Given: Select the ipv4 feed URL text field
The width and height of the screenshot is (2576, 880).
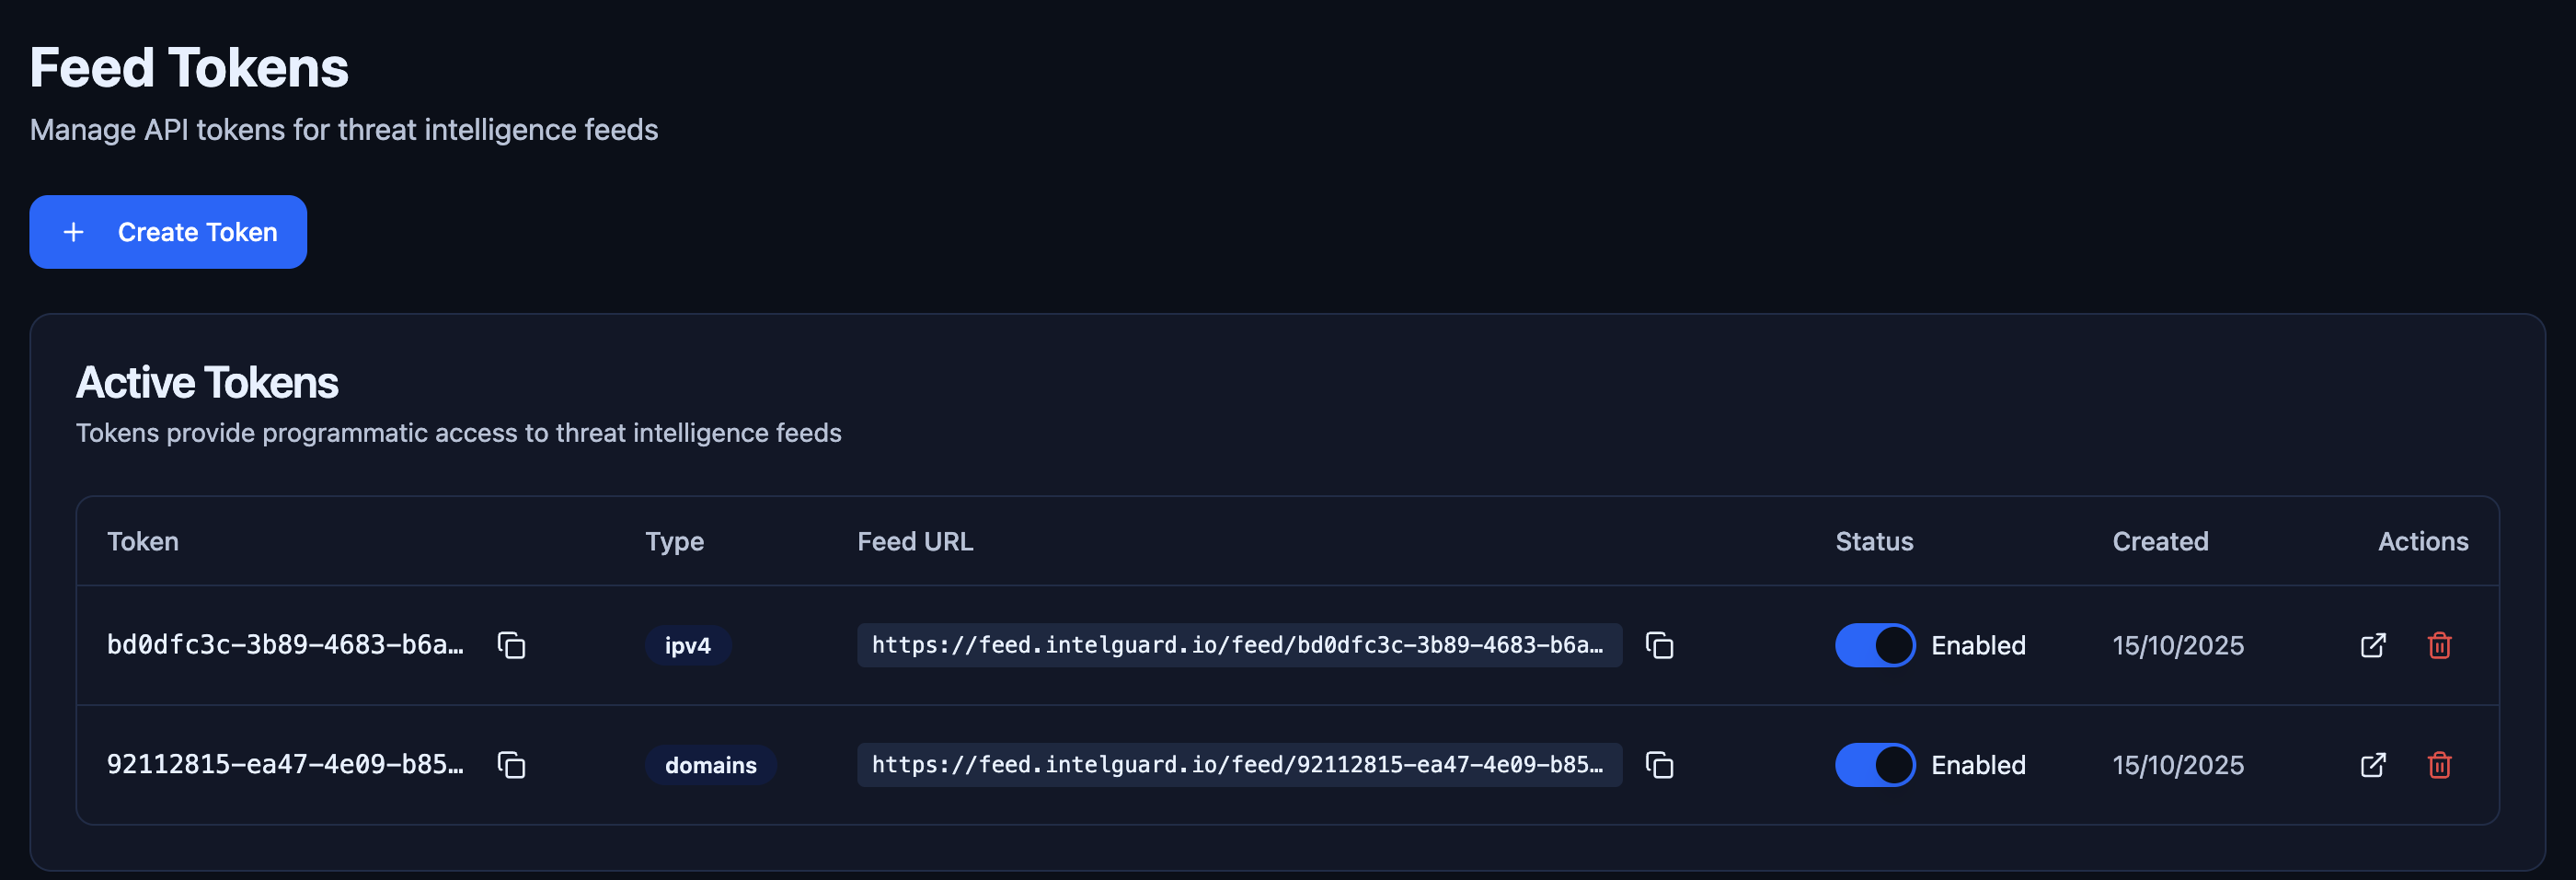Looking at the screenshot, I should [1238, 645].
